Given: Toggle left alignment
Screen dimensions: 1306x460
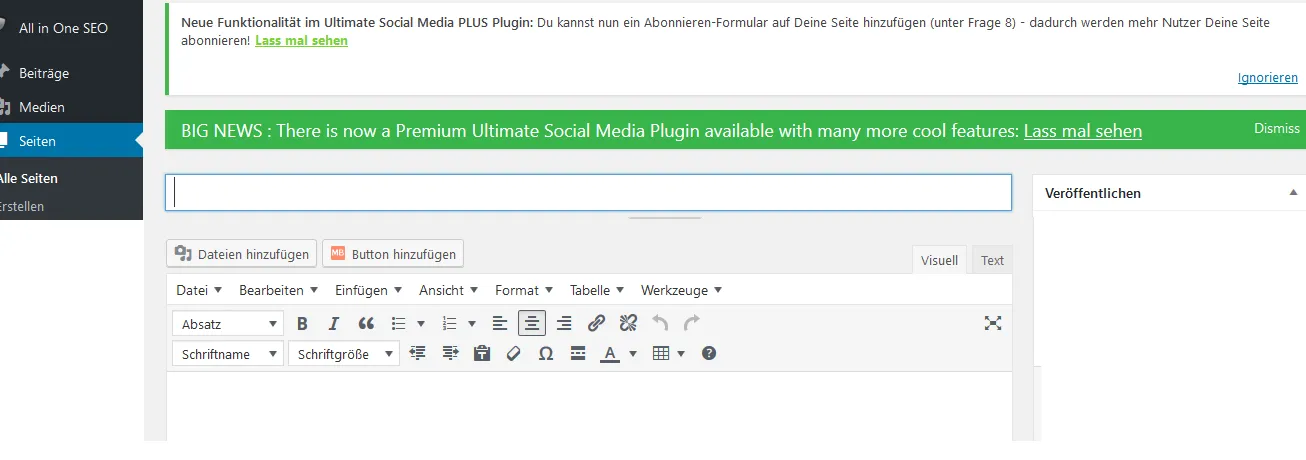Looking at the screenshot, I should (500, 323).
